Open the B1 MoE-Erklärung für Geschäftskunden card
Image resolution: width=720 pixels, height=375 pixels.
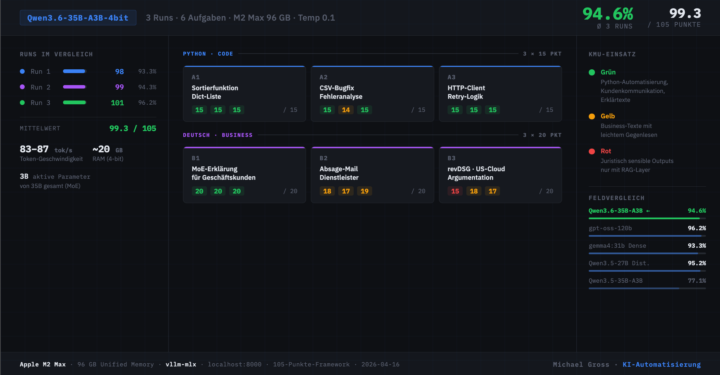tap(244, 175)
